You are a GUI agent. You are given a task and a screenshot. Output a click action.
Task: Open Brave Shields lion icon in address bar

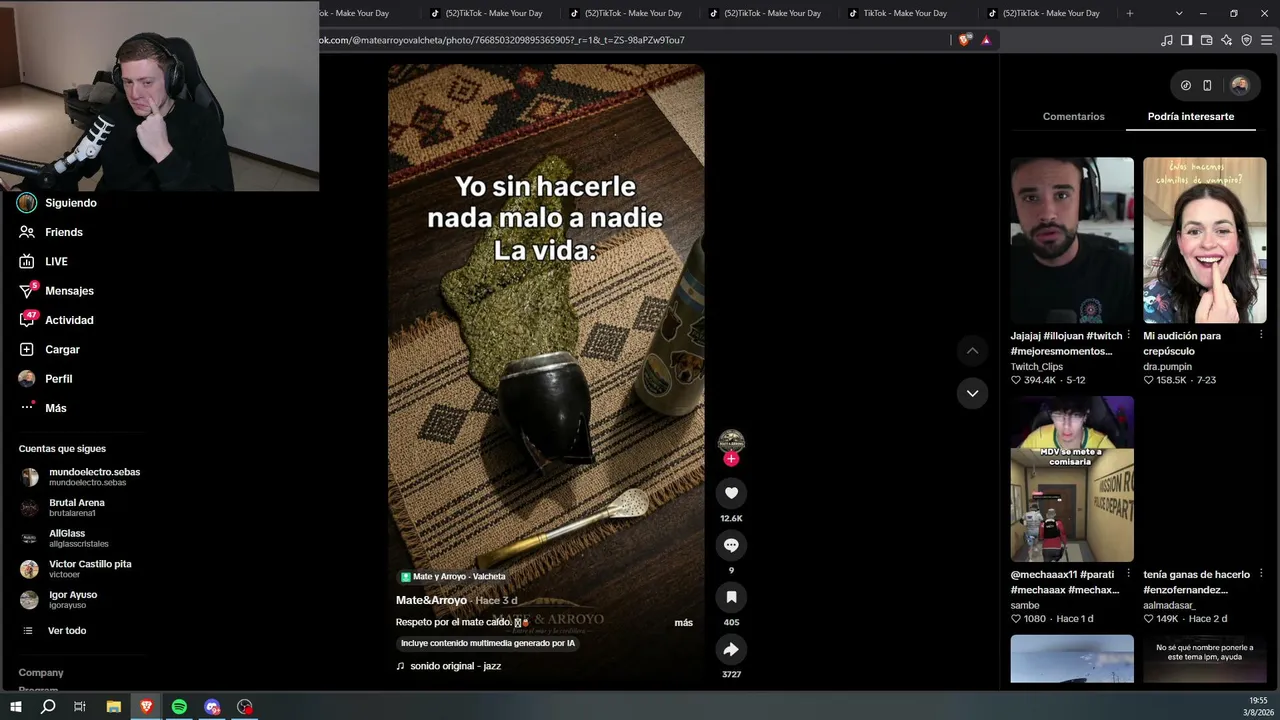964,40
